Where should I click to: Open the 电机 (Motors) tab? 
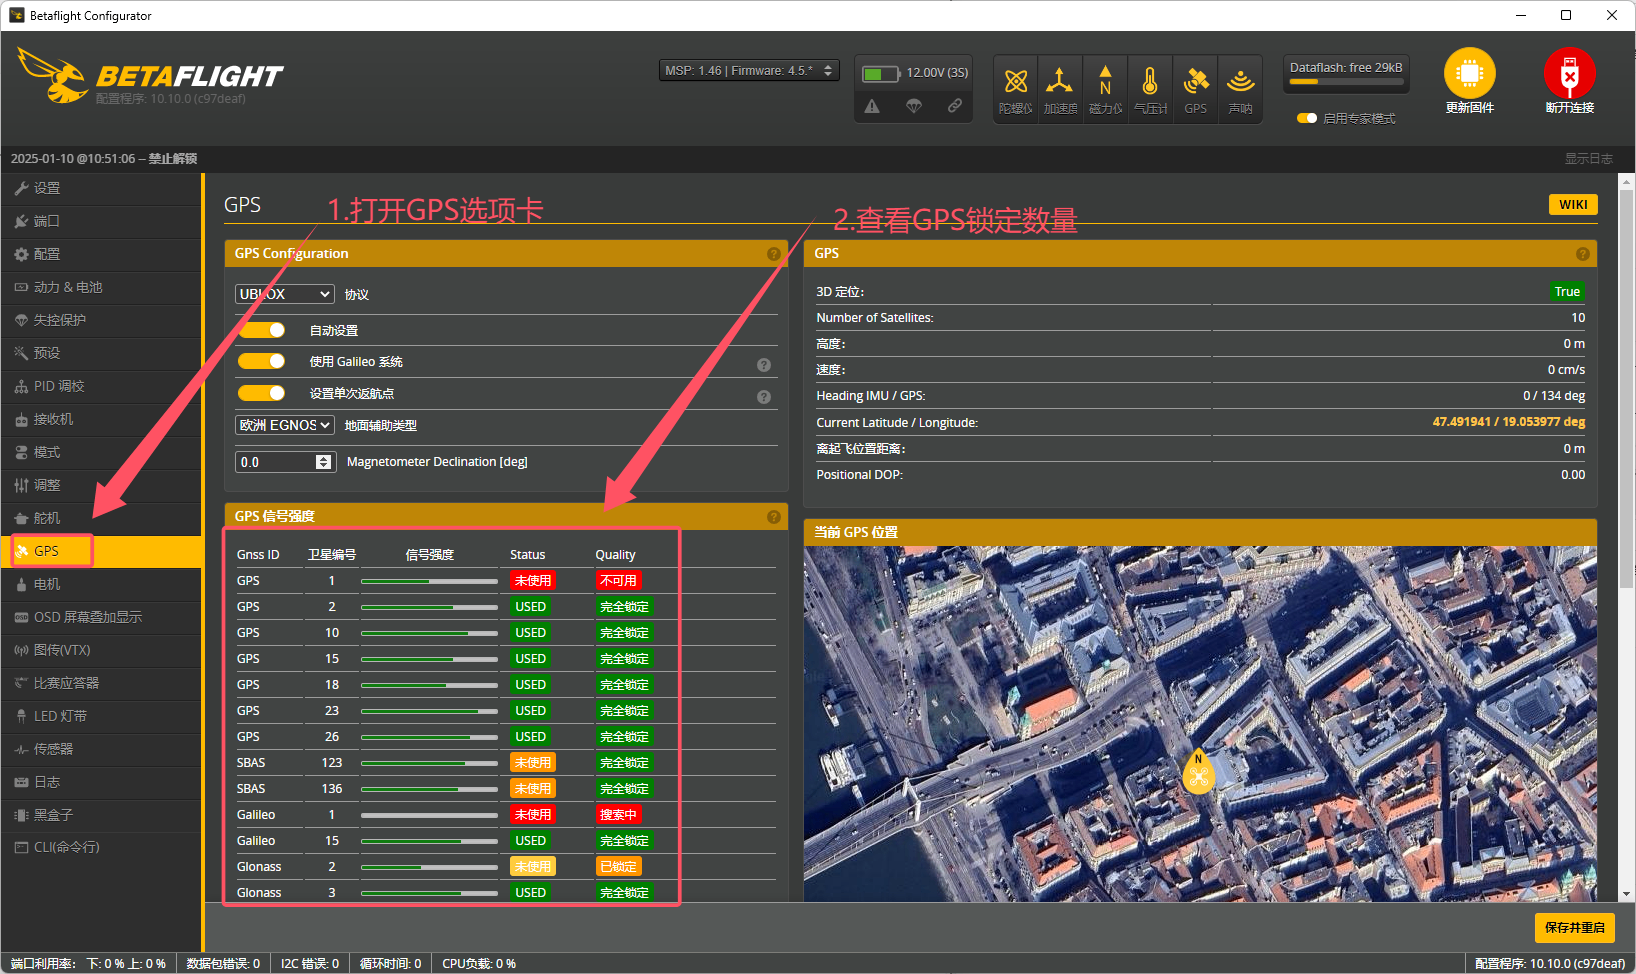coord(101,584)
